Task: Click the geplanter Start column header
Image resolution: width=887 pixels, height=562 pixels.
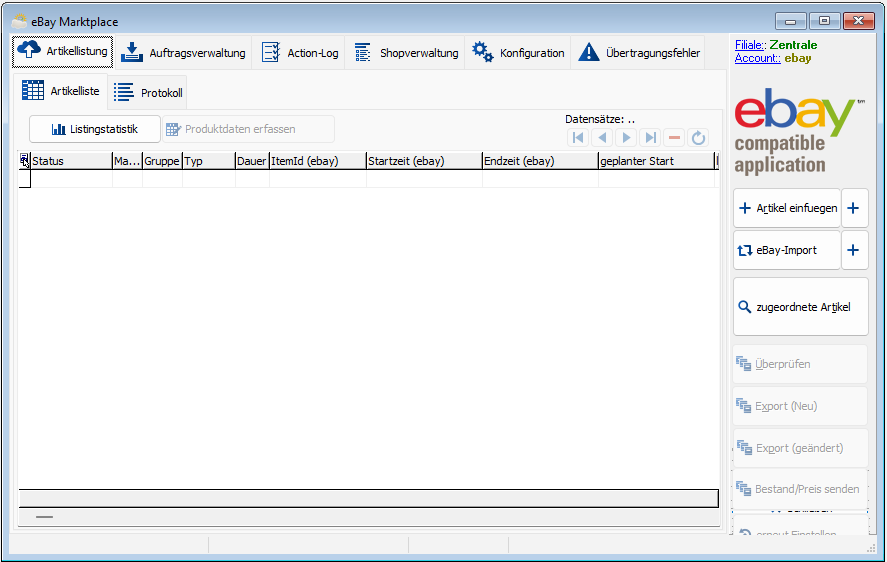Action: [x=656, y=161]
